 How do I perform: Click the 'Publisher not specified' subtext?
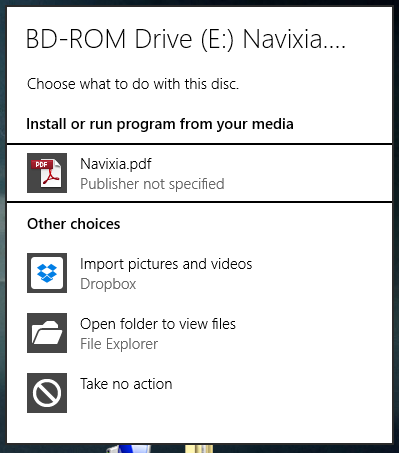point(152,184)
